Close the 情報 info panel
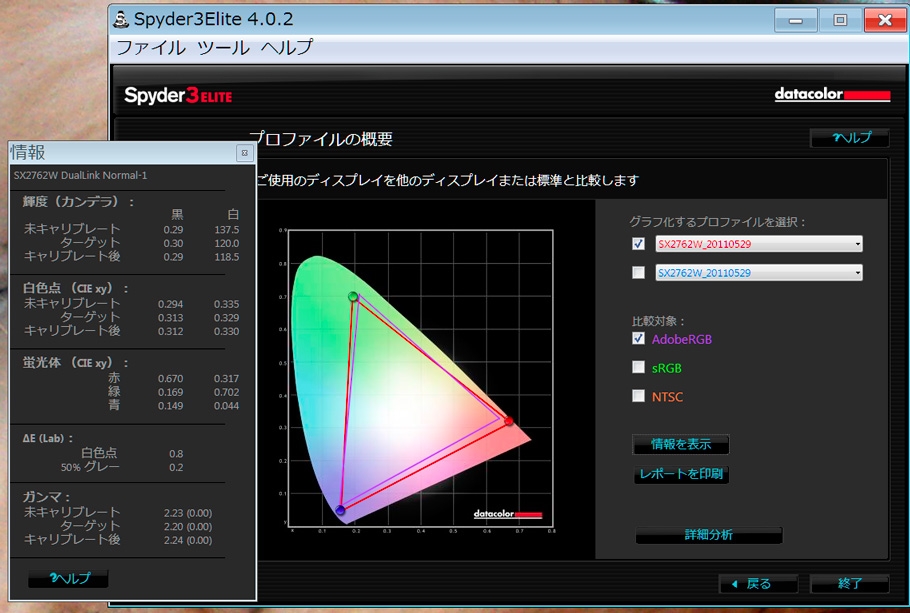 pyautogui.click(x=243, y=153)
